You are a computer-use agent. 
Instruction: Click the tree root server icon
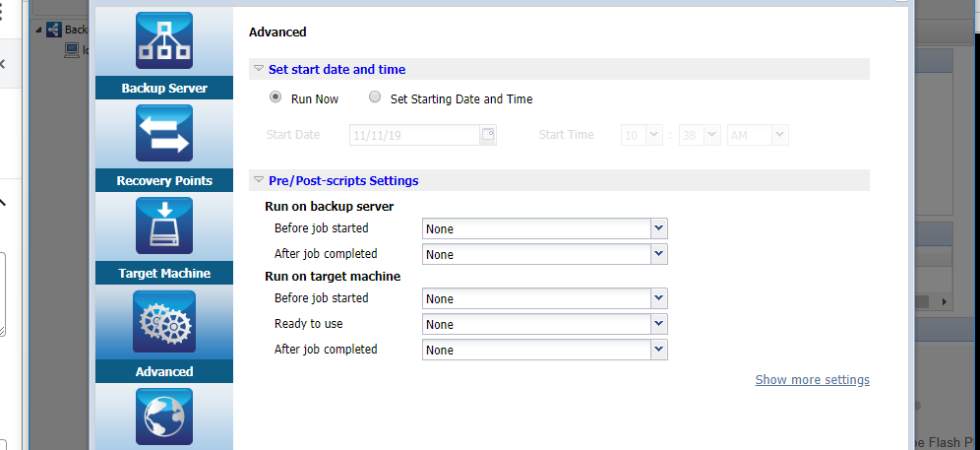[54, 30]
